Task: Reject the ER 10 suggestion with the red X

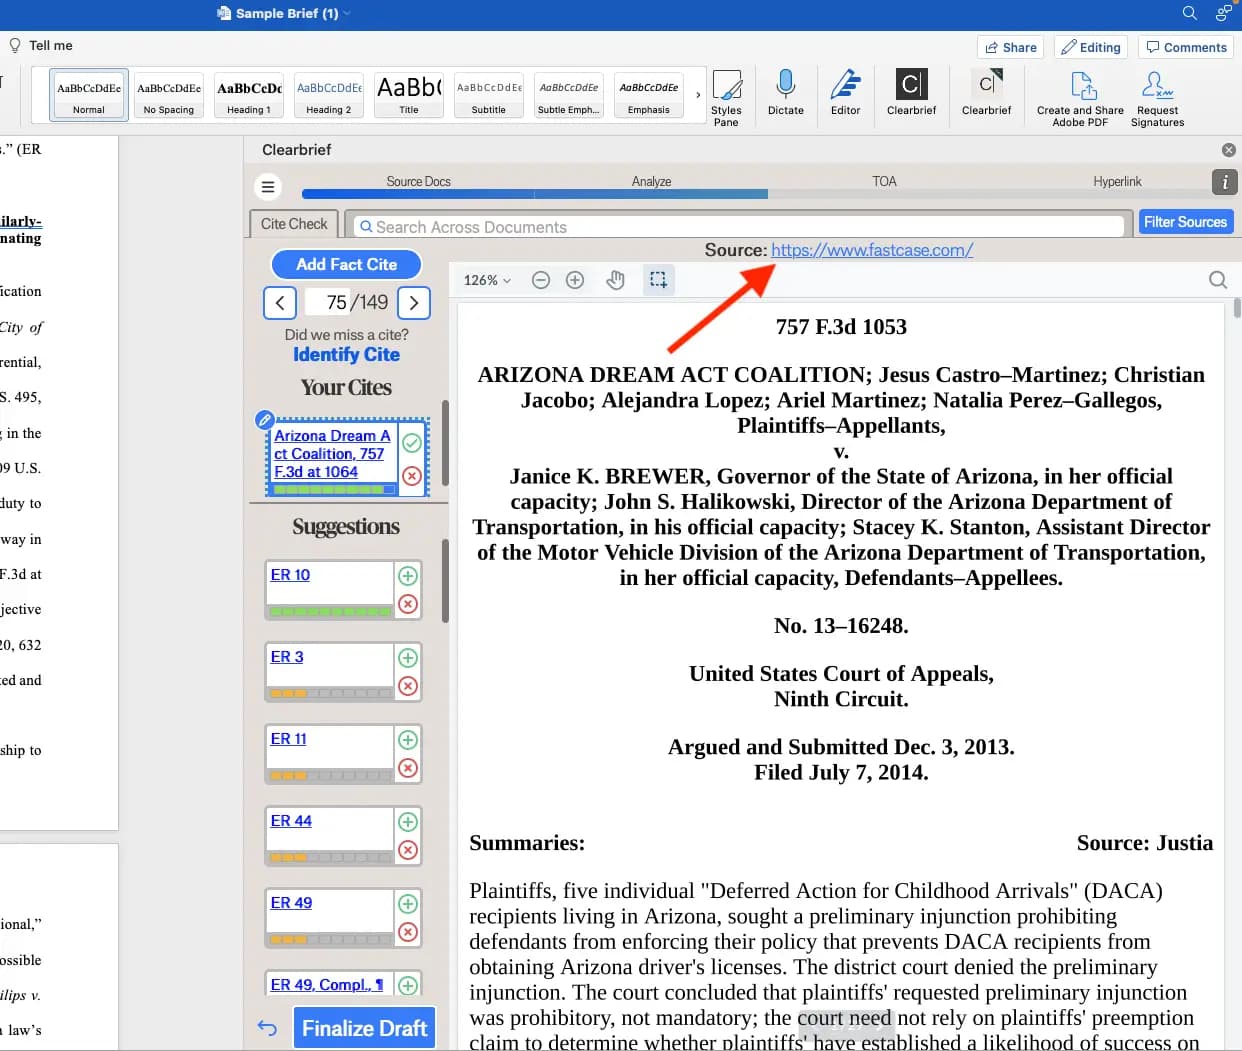Action: point(407,604)
